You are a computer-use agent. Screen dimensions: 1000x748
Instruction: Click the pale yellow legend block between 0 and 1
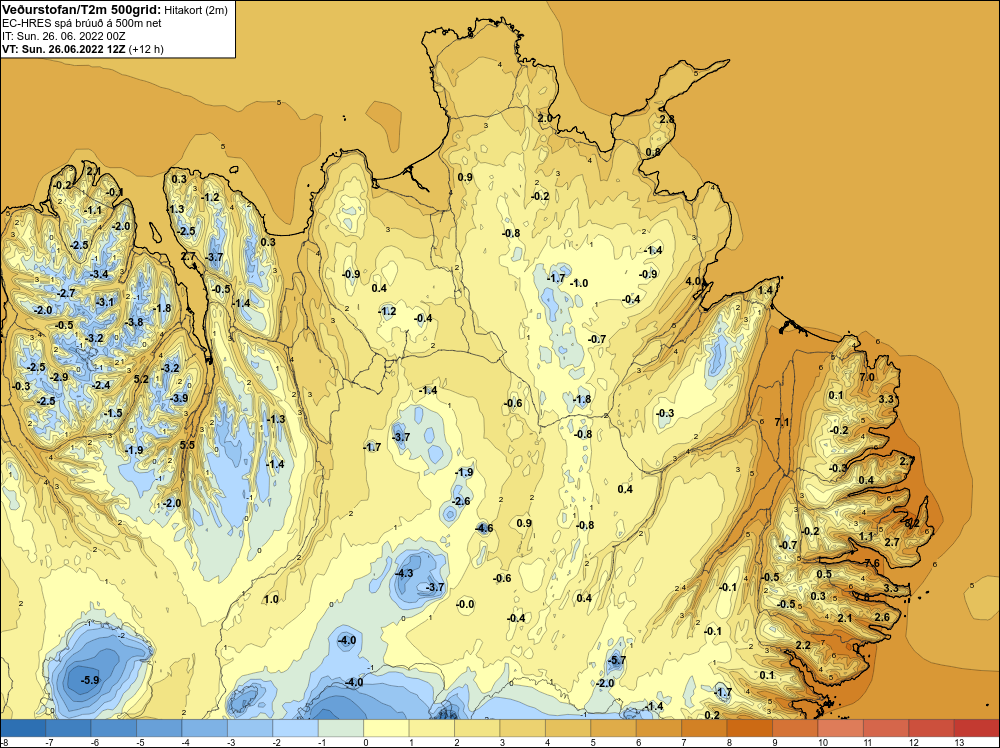[386, 728]
